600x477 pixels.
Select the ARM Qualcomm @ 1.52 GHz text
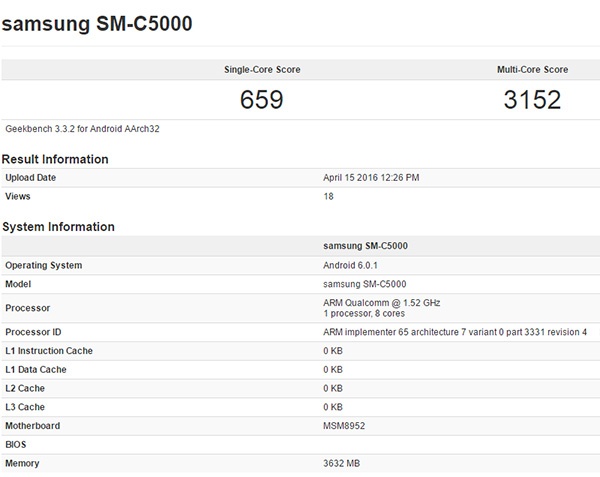point(381,302)
